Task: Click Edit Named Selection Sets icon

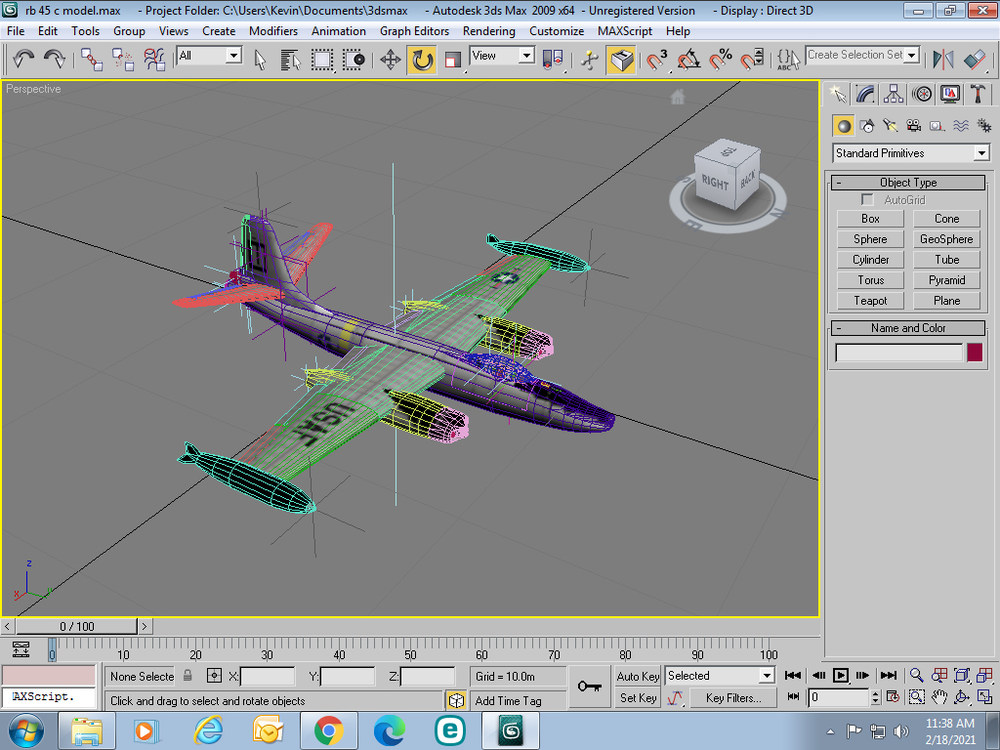Action: coord(788,59)
